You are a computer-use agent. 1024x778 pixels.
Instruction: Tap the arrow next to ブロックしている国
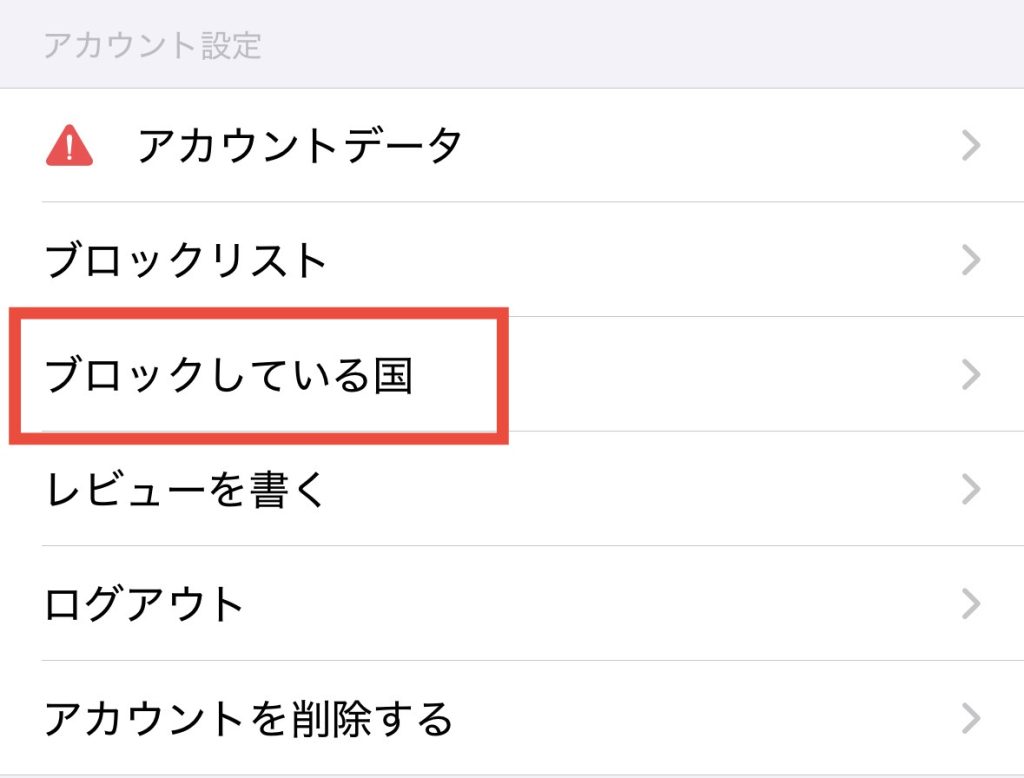970,375
